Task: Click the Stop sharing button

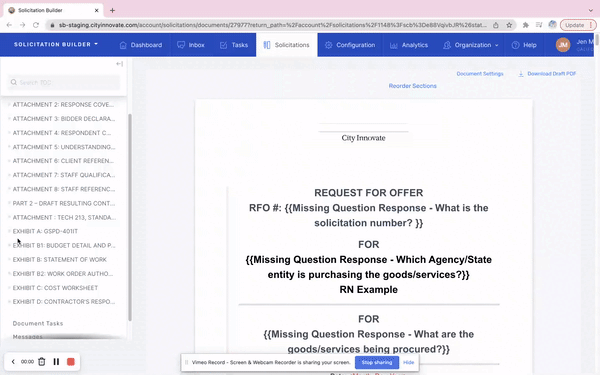Action: pyautogui.click(x=377, y=362)
